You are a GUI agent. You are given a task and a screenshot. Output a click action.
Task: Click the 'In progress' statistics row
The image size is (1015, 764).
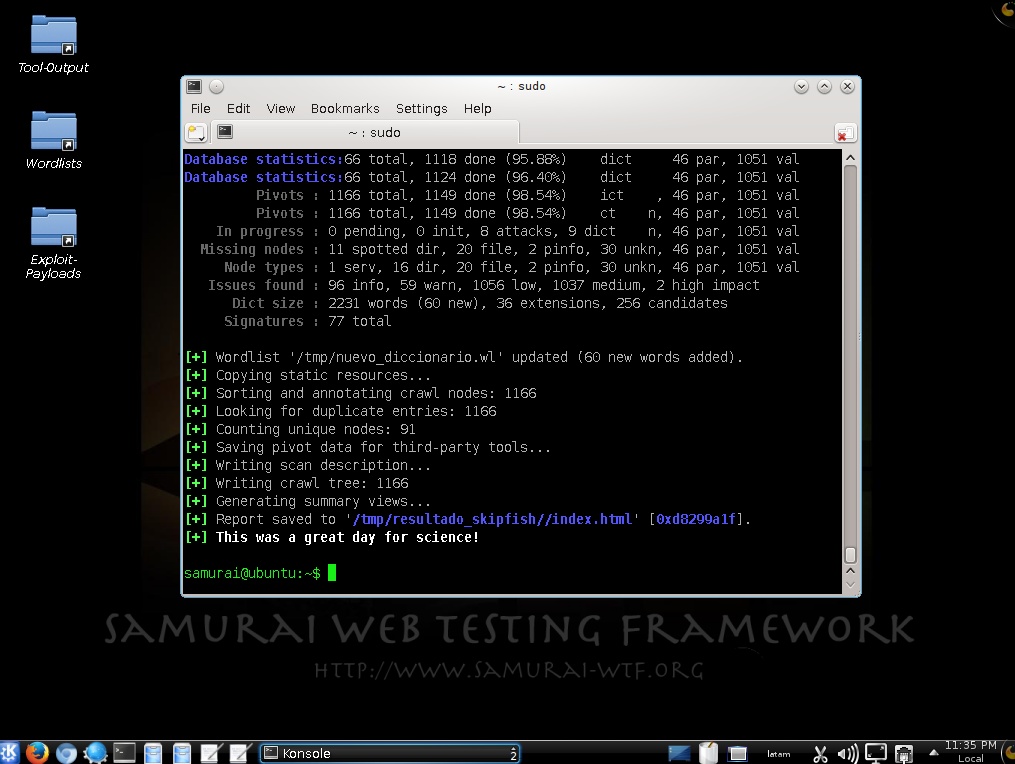point(508,231)
